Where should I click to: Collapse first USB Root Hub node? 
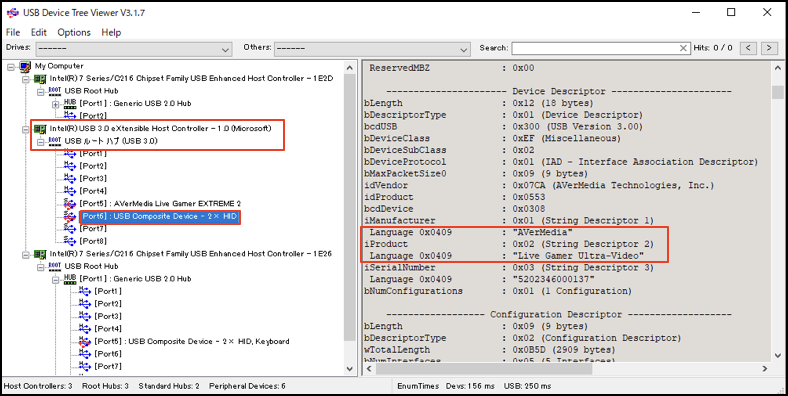[41, 91]
